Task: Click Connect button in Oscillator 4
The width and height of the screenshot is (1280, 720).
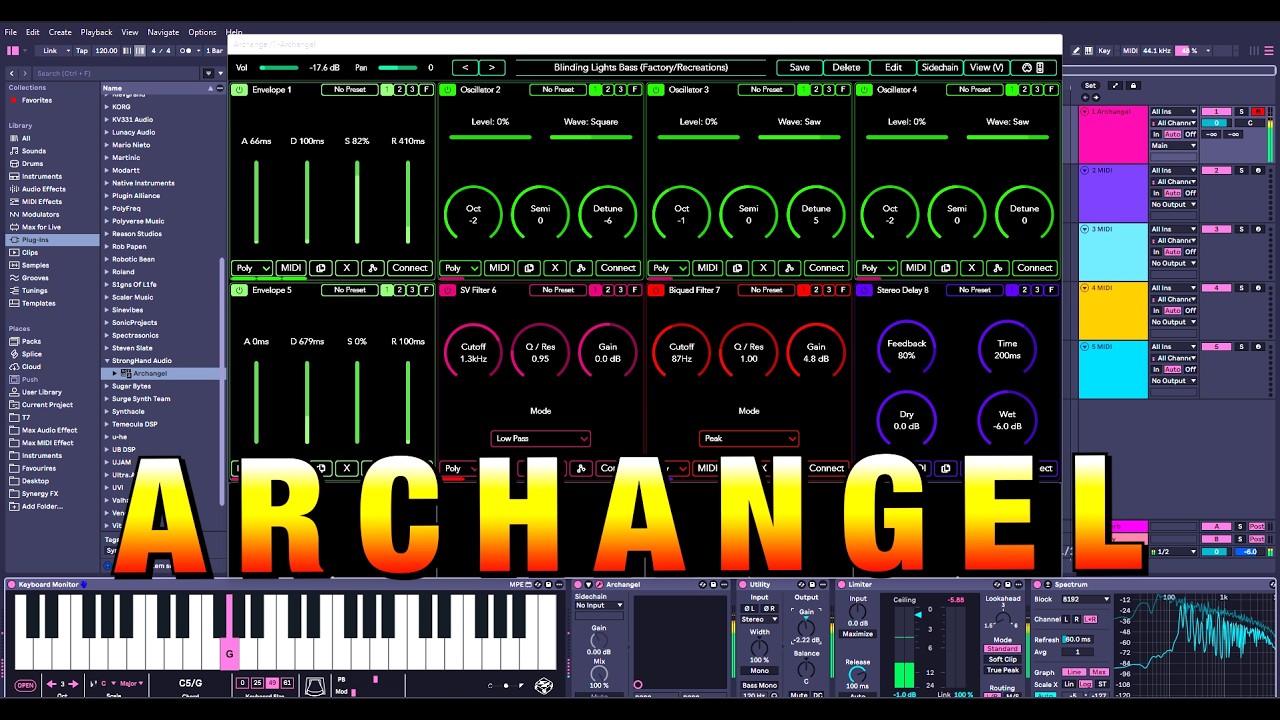Action: click(1034, 268)
